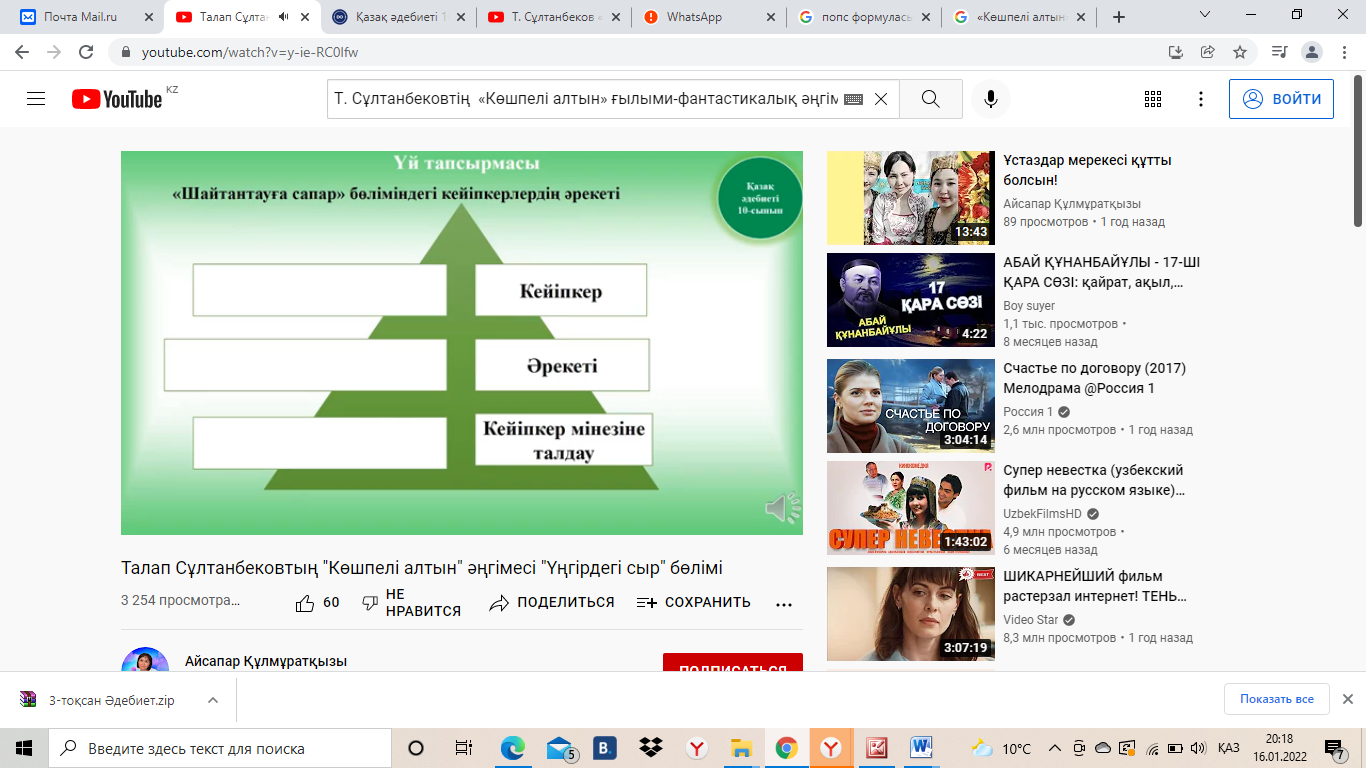Screen dimensions: 1366x768
Task: Open Word from the taskbar
Action: point(921,748)
